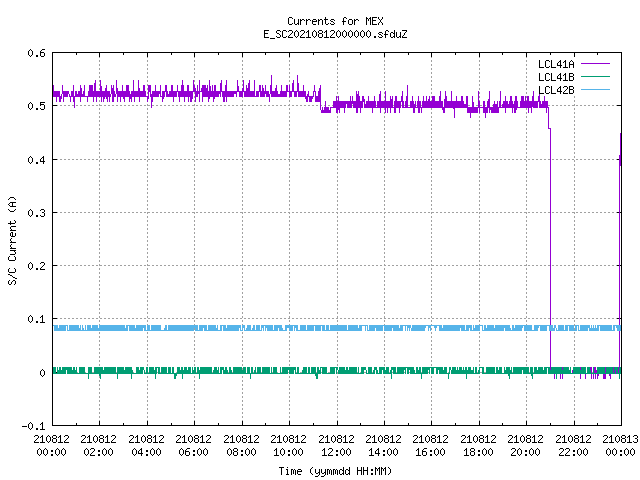Click the 210812 16:00 time tick label
640x480 pixels.
click(431, 445)
